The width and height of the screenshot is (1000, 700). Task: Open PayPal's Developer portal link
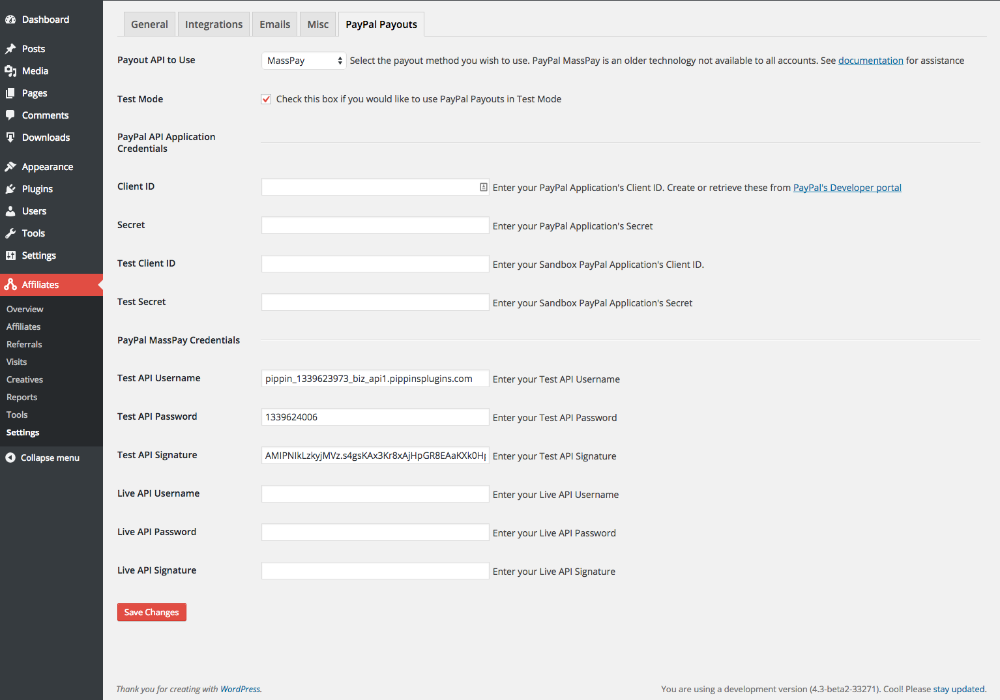pos(847,187)
